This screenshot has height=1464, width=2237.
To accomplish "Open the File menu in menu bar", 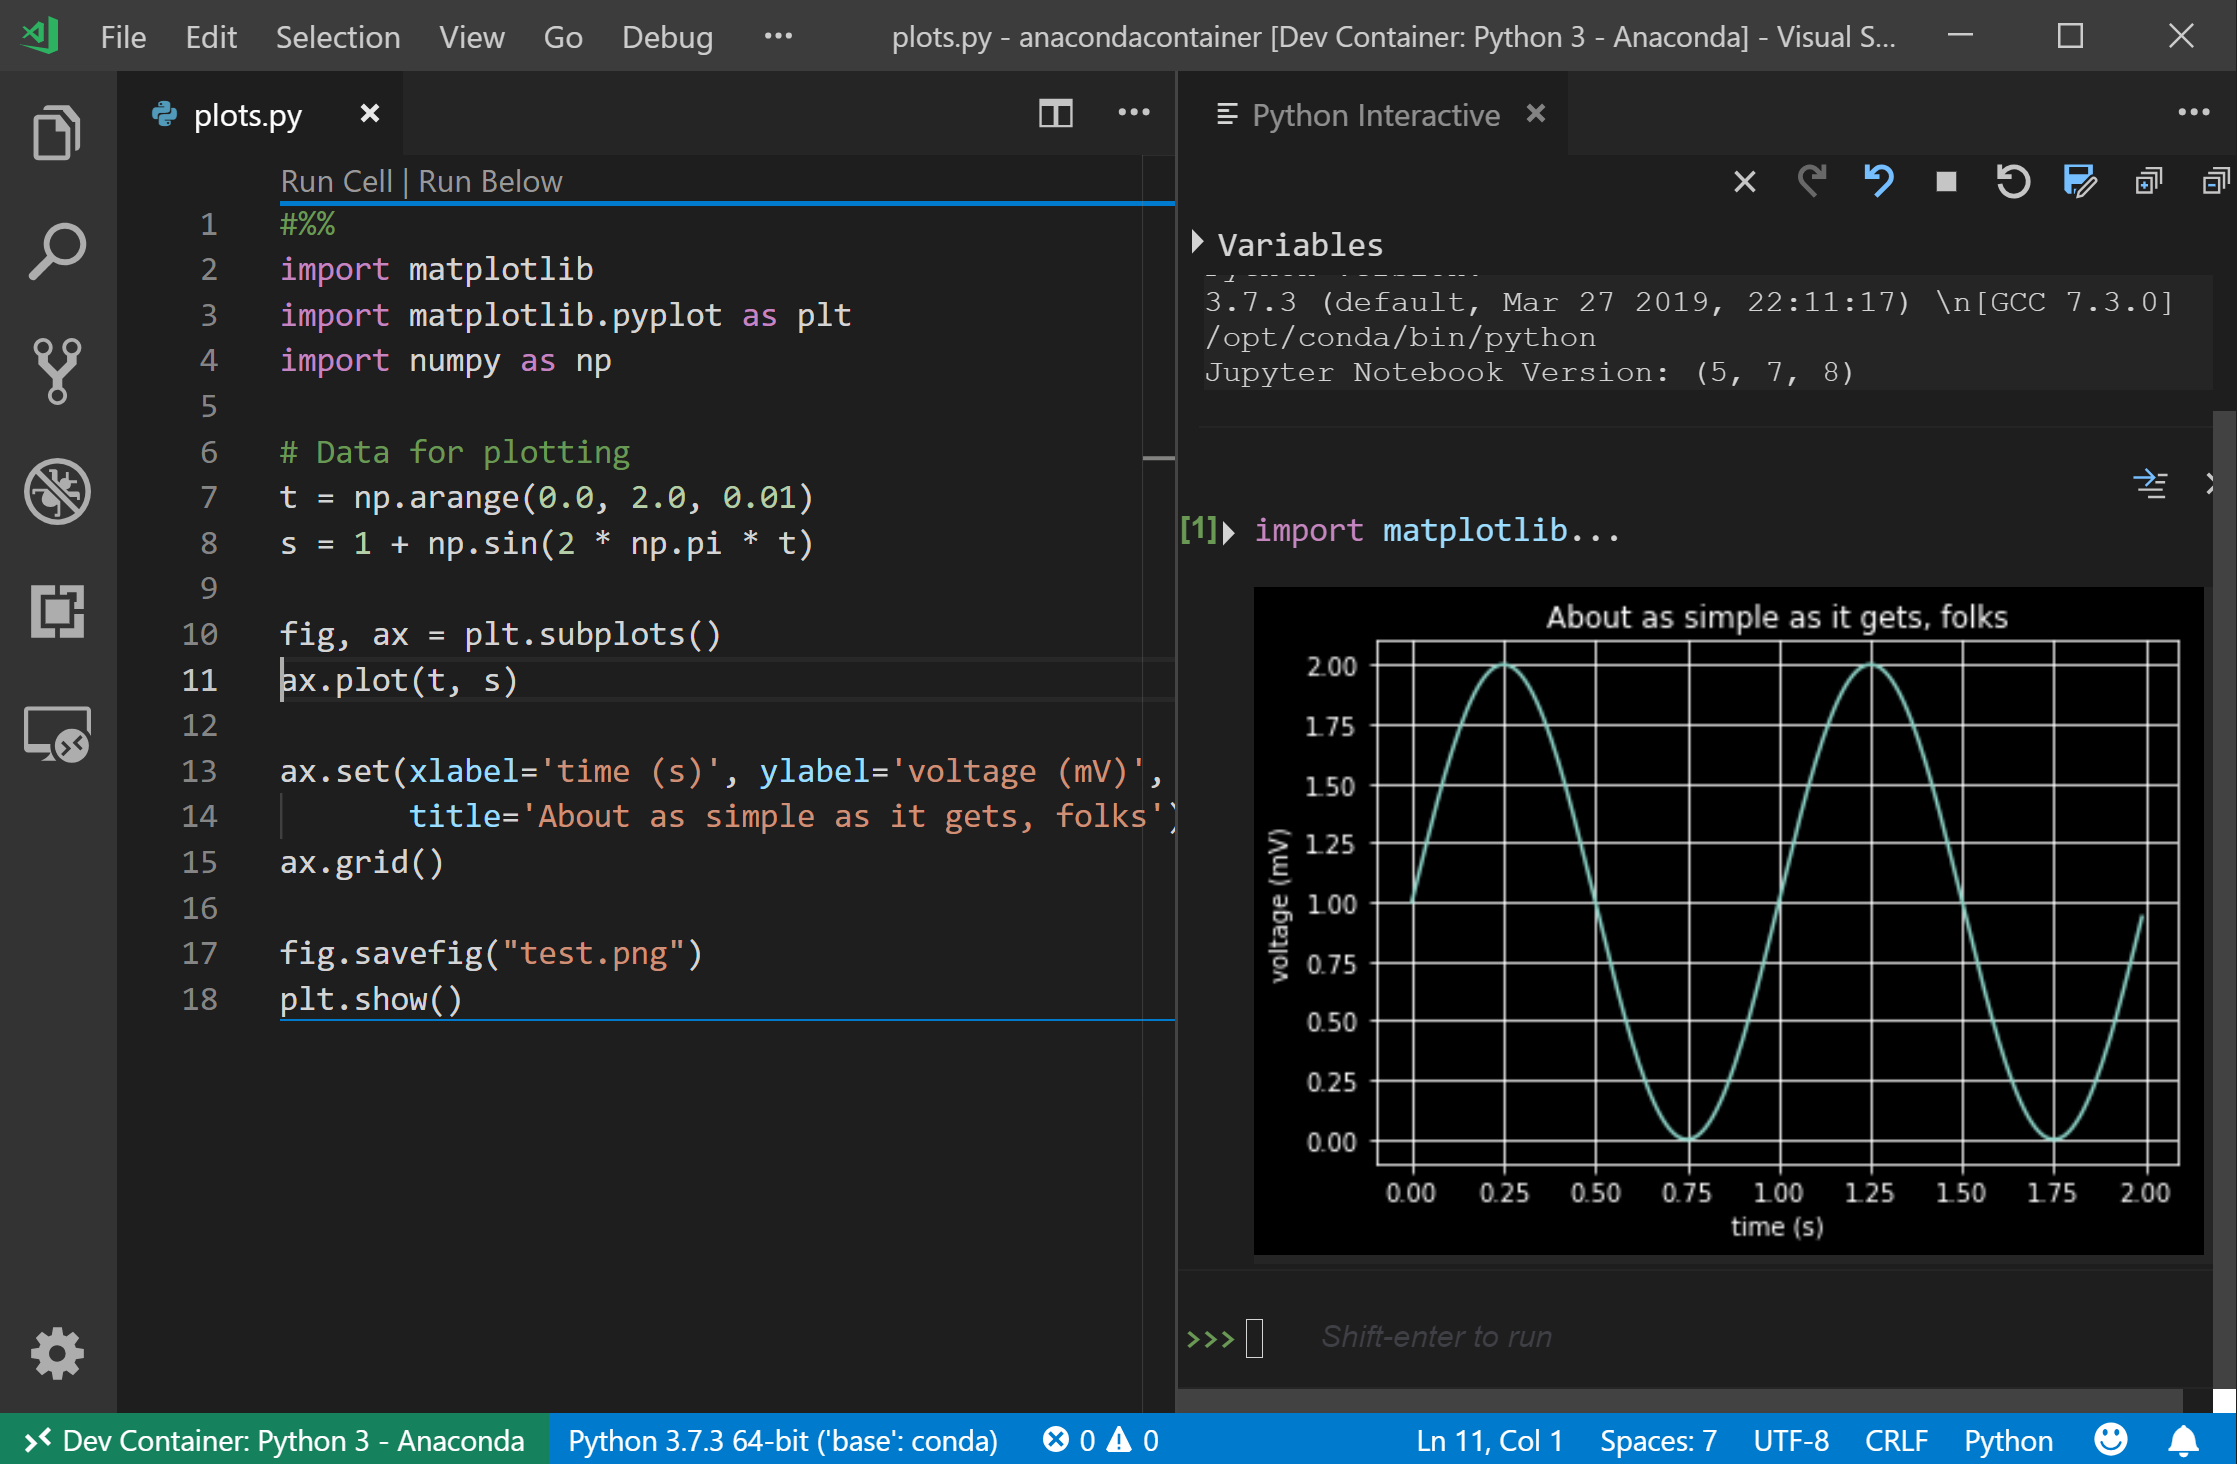I will tap(121, 34).
